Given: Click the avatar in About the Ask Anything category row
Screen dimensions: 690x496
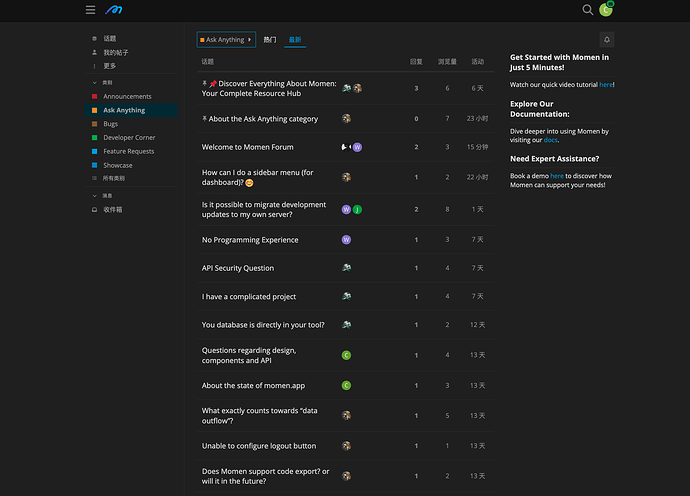Looking at the screenshot, I should tap(346, 118).
